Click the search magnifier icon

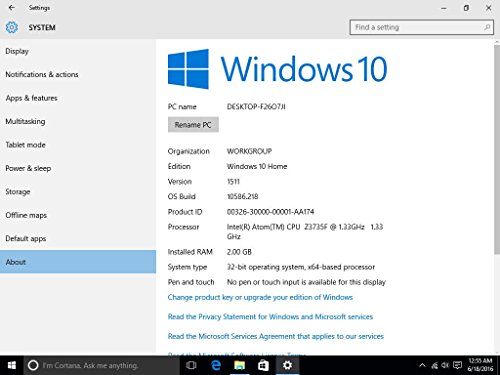click(x=487, y=27)
